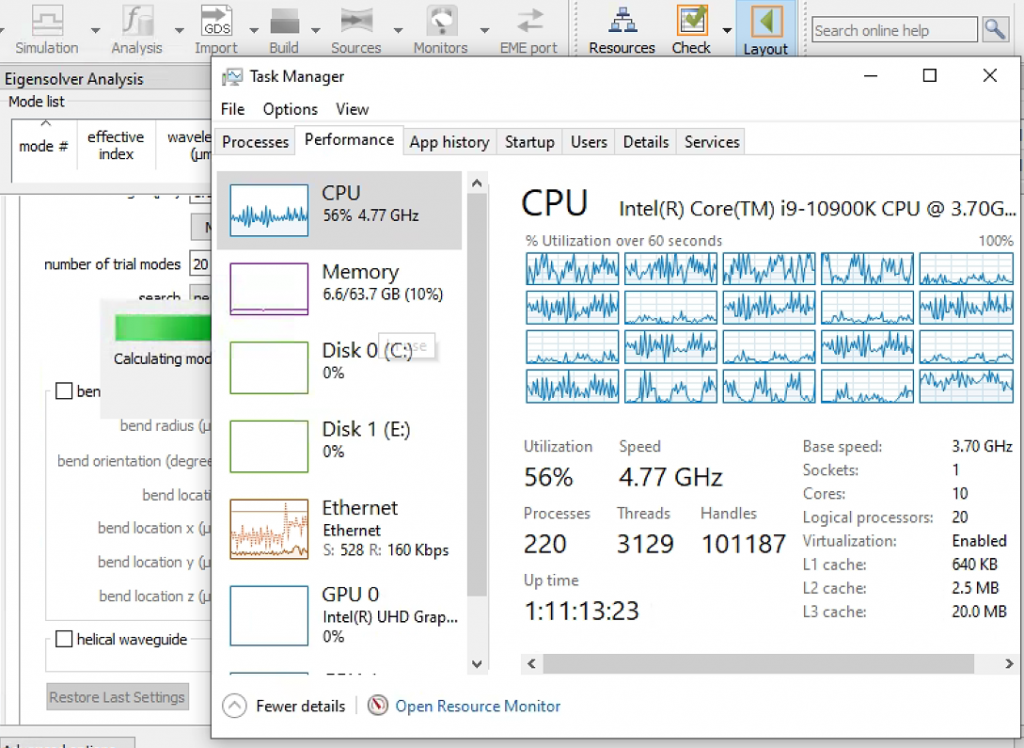Switch to the Performance tab

click(x=349, y=140)
